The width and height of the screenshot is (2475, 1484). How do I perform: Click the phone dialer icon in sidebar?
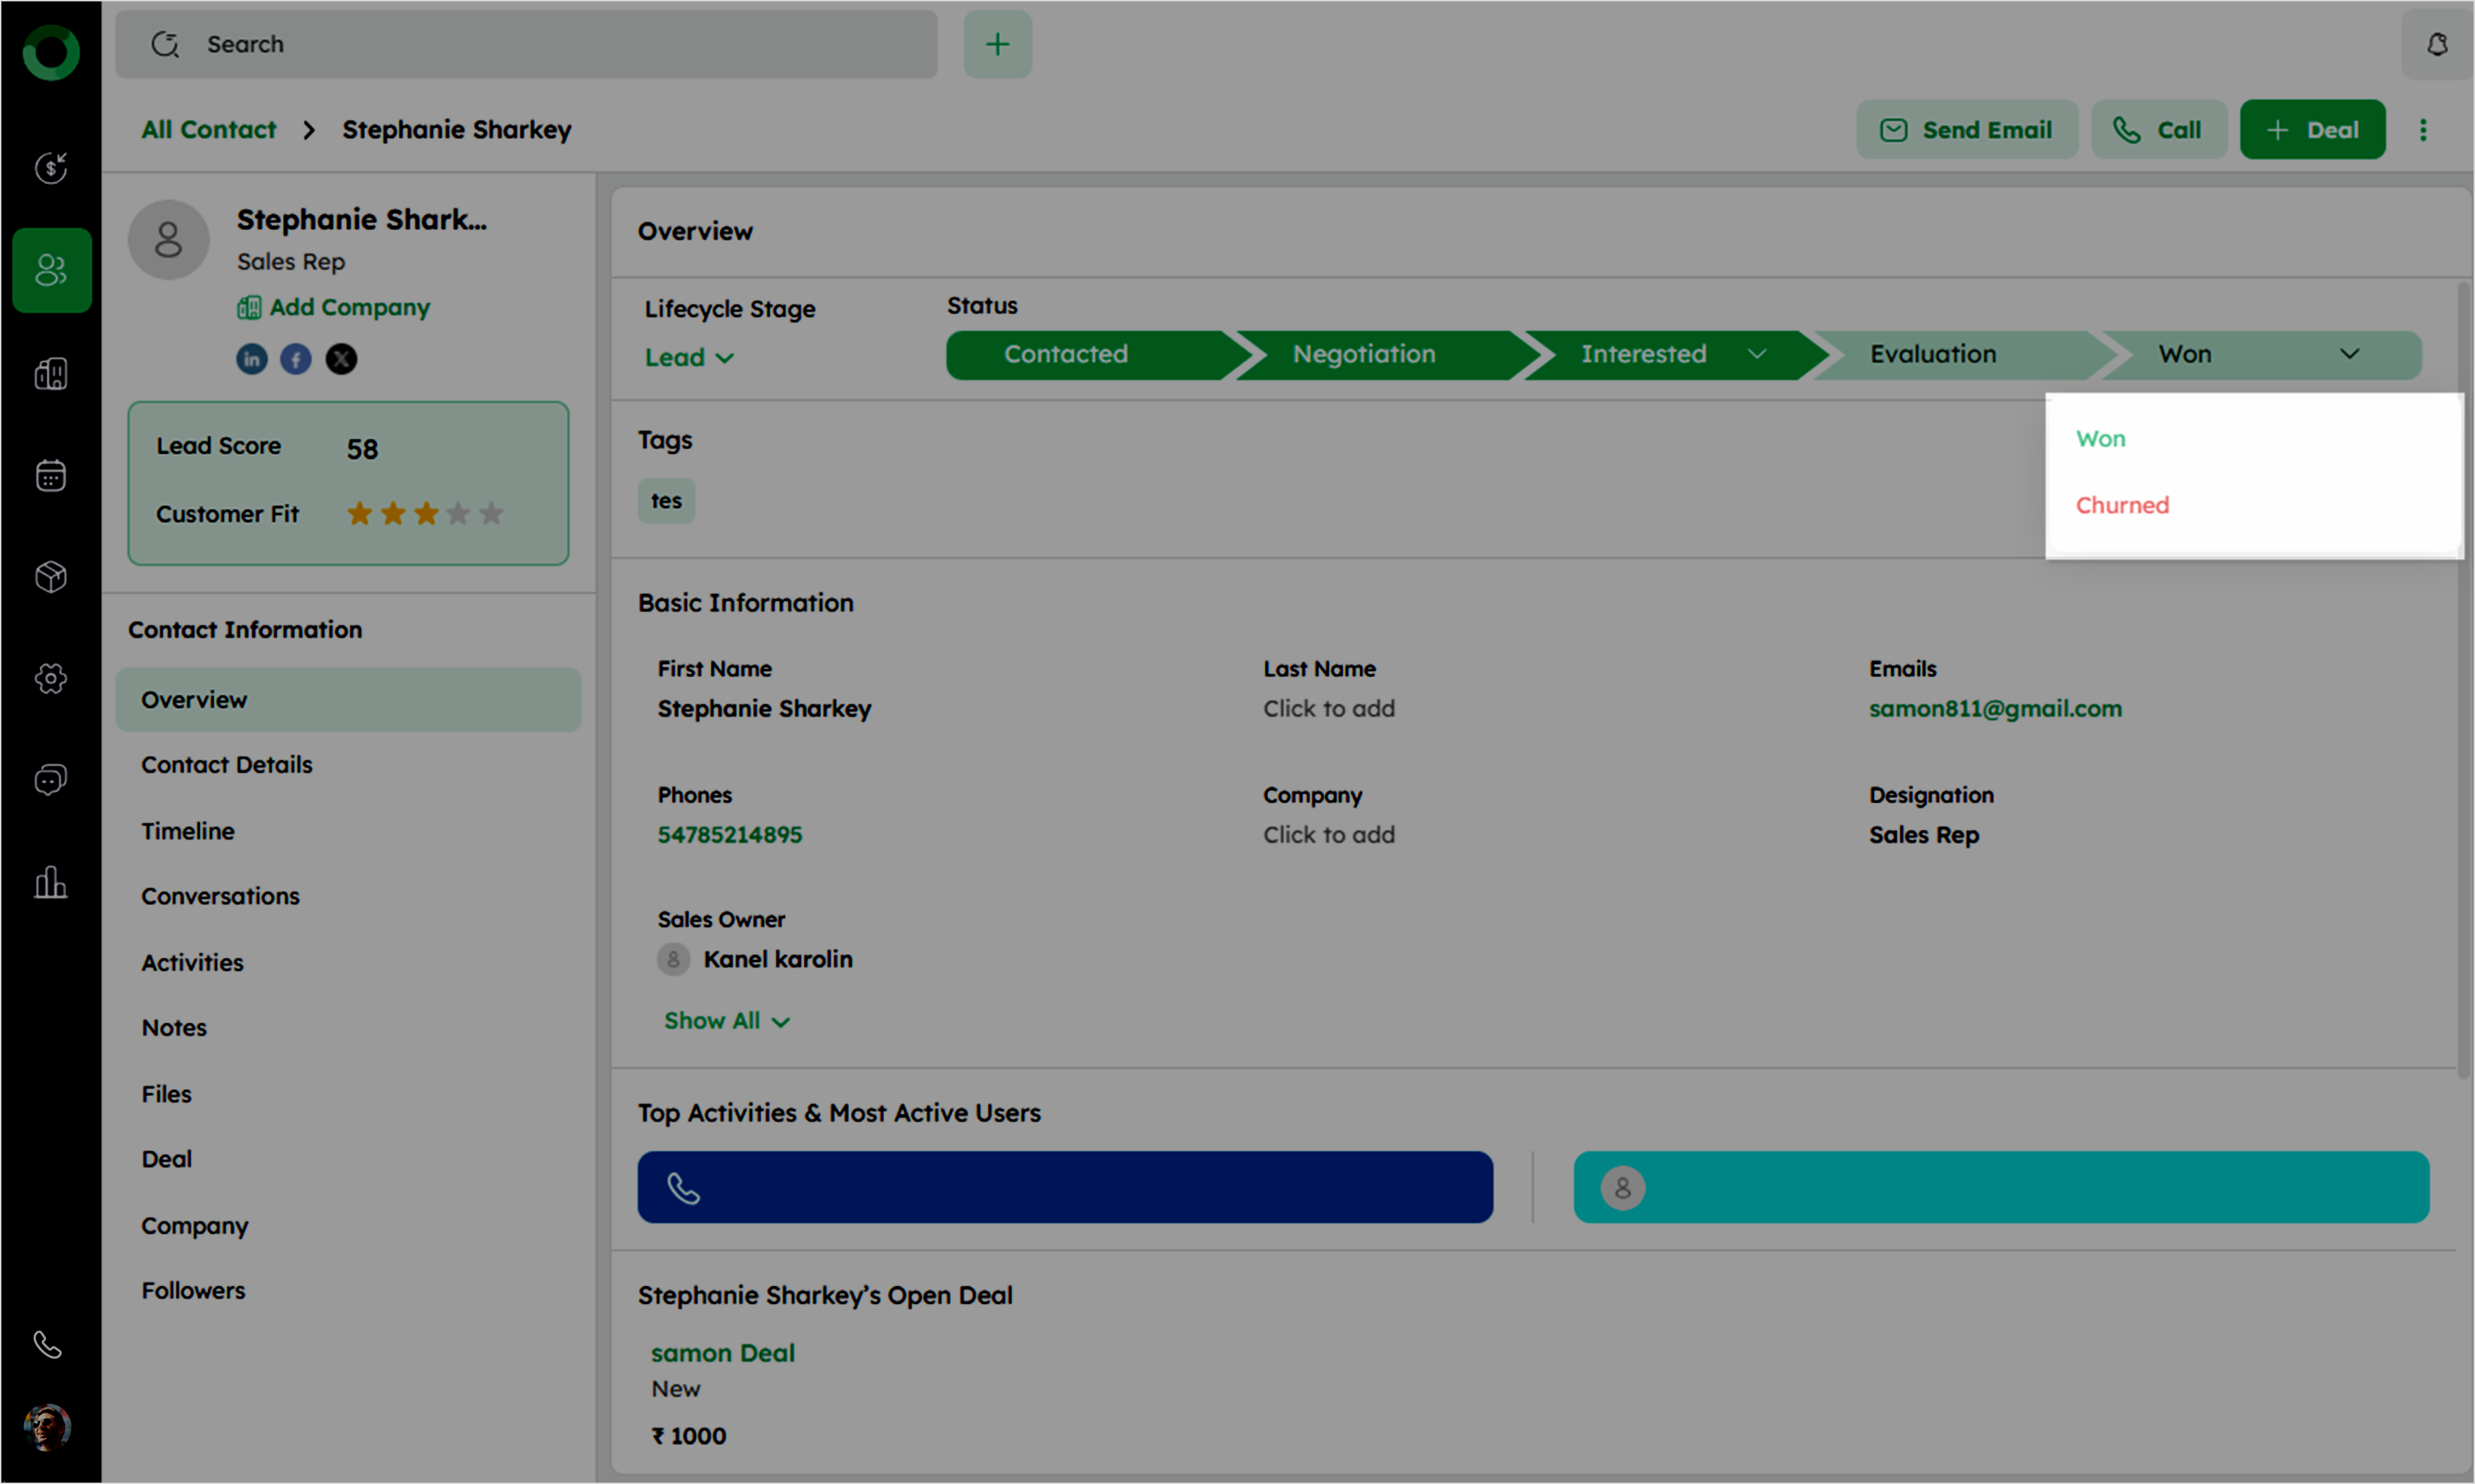tap(48, 1345)
